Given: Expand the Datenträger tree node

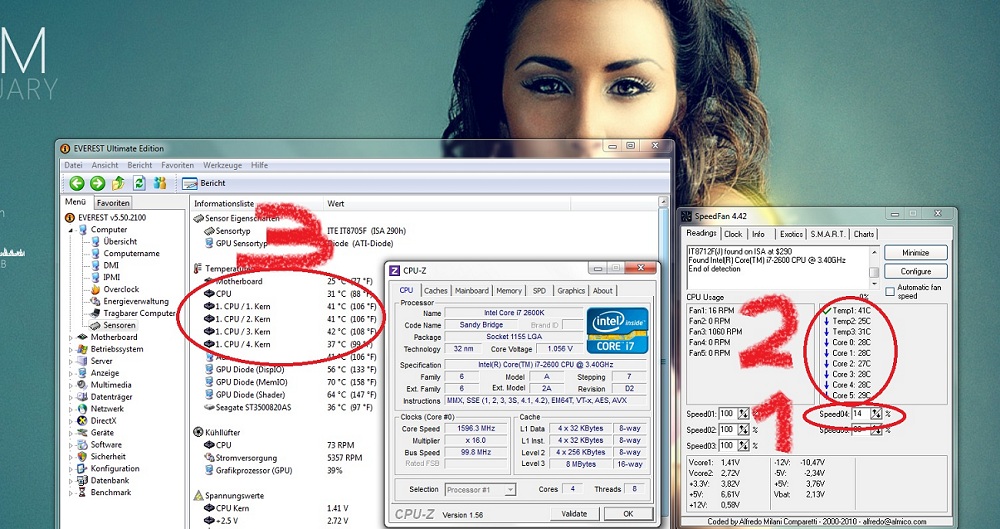Looking at the screenshot, I should click(71, 397).
